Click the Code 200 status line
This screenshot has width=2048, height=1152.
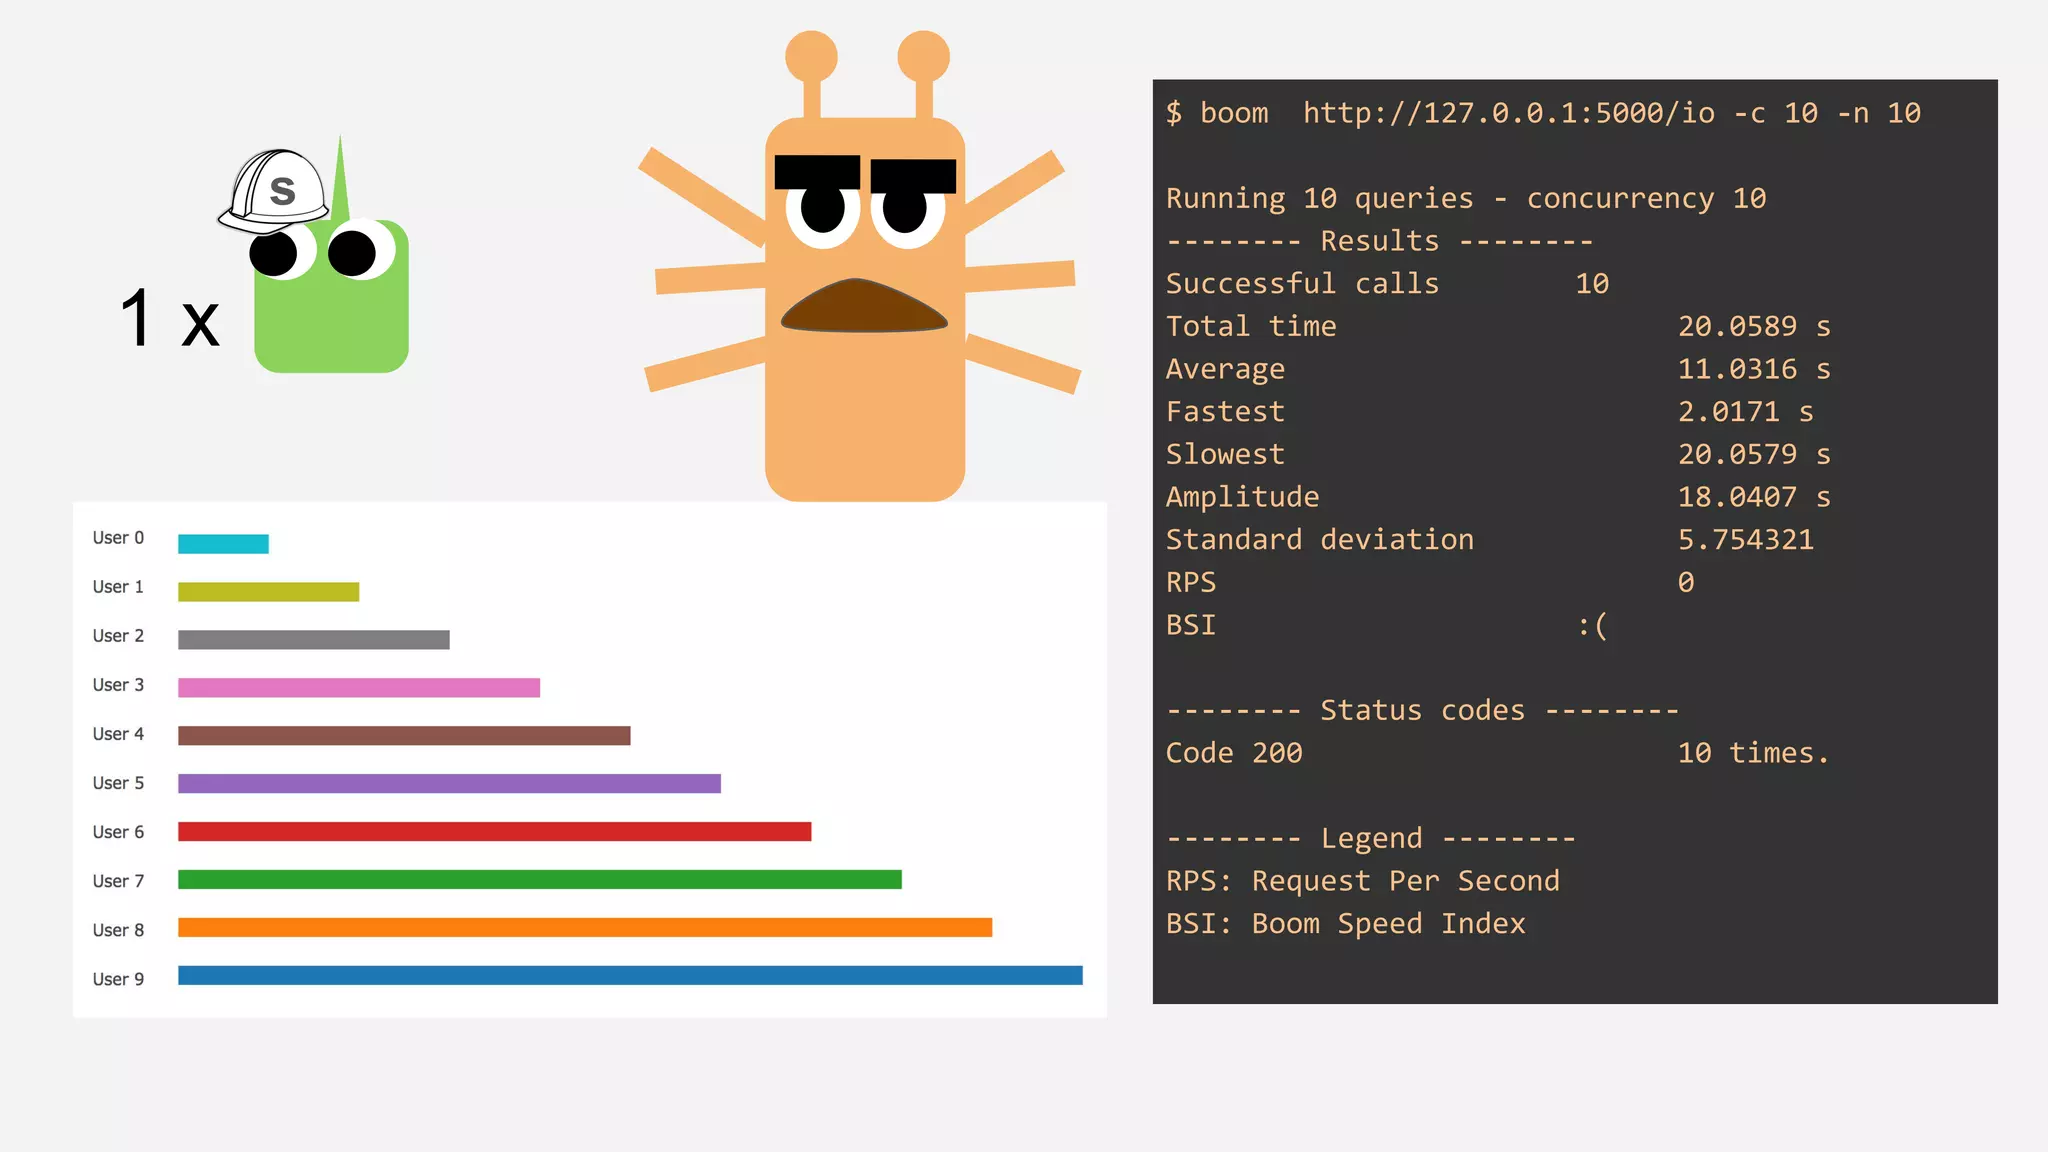pyautogui.click(x=1234, y=753)
